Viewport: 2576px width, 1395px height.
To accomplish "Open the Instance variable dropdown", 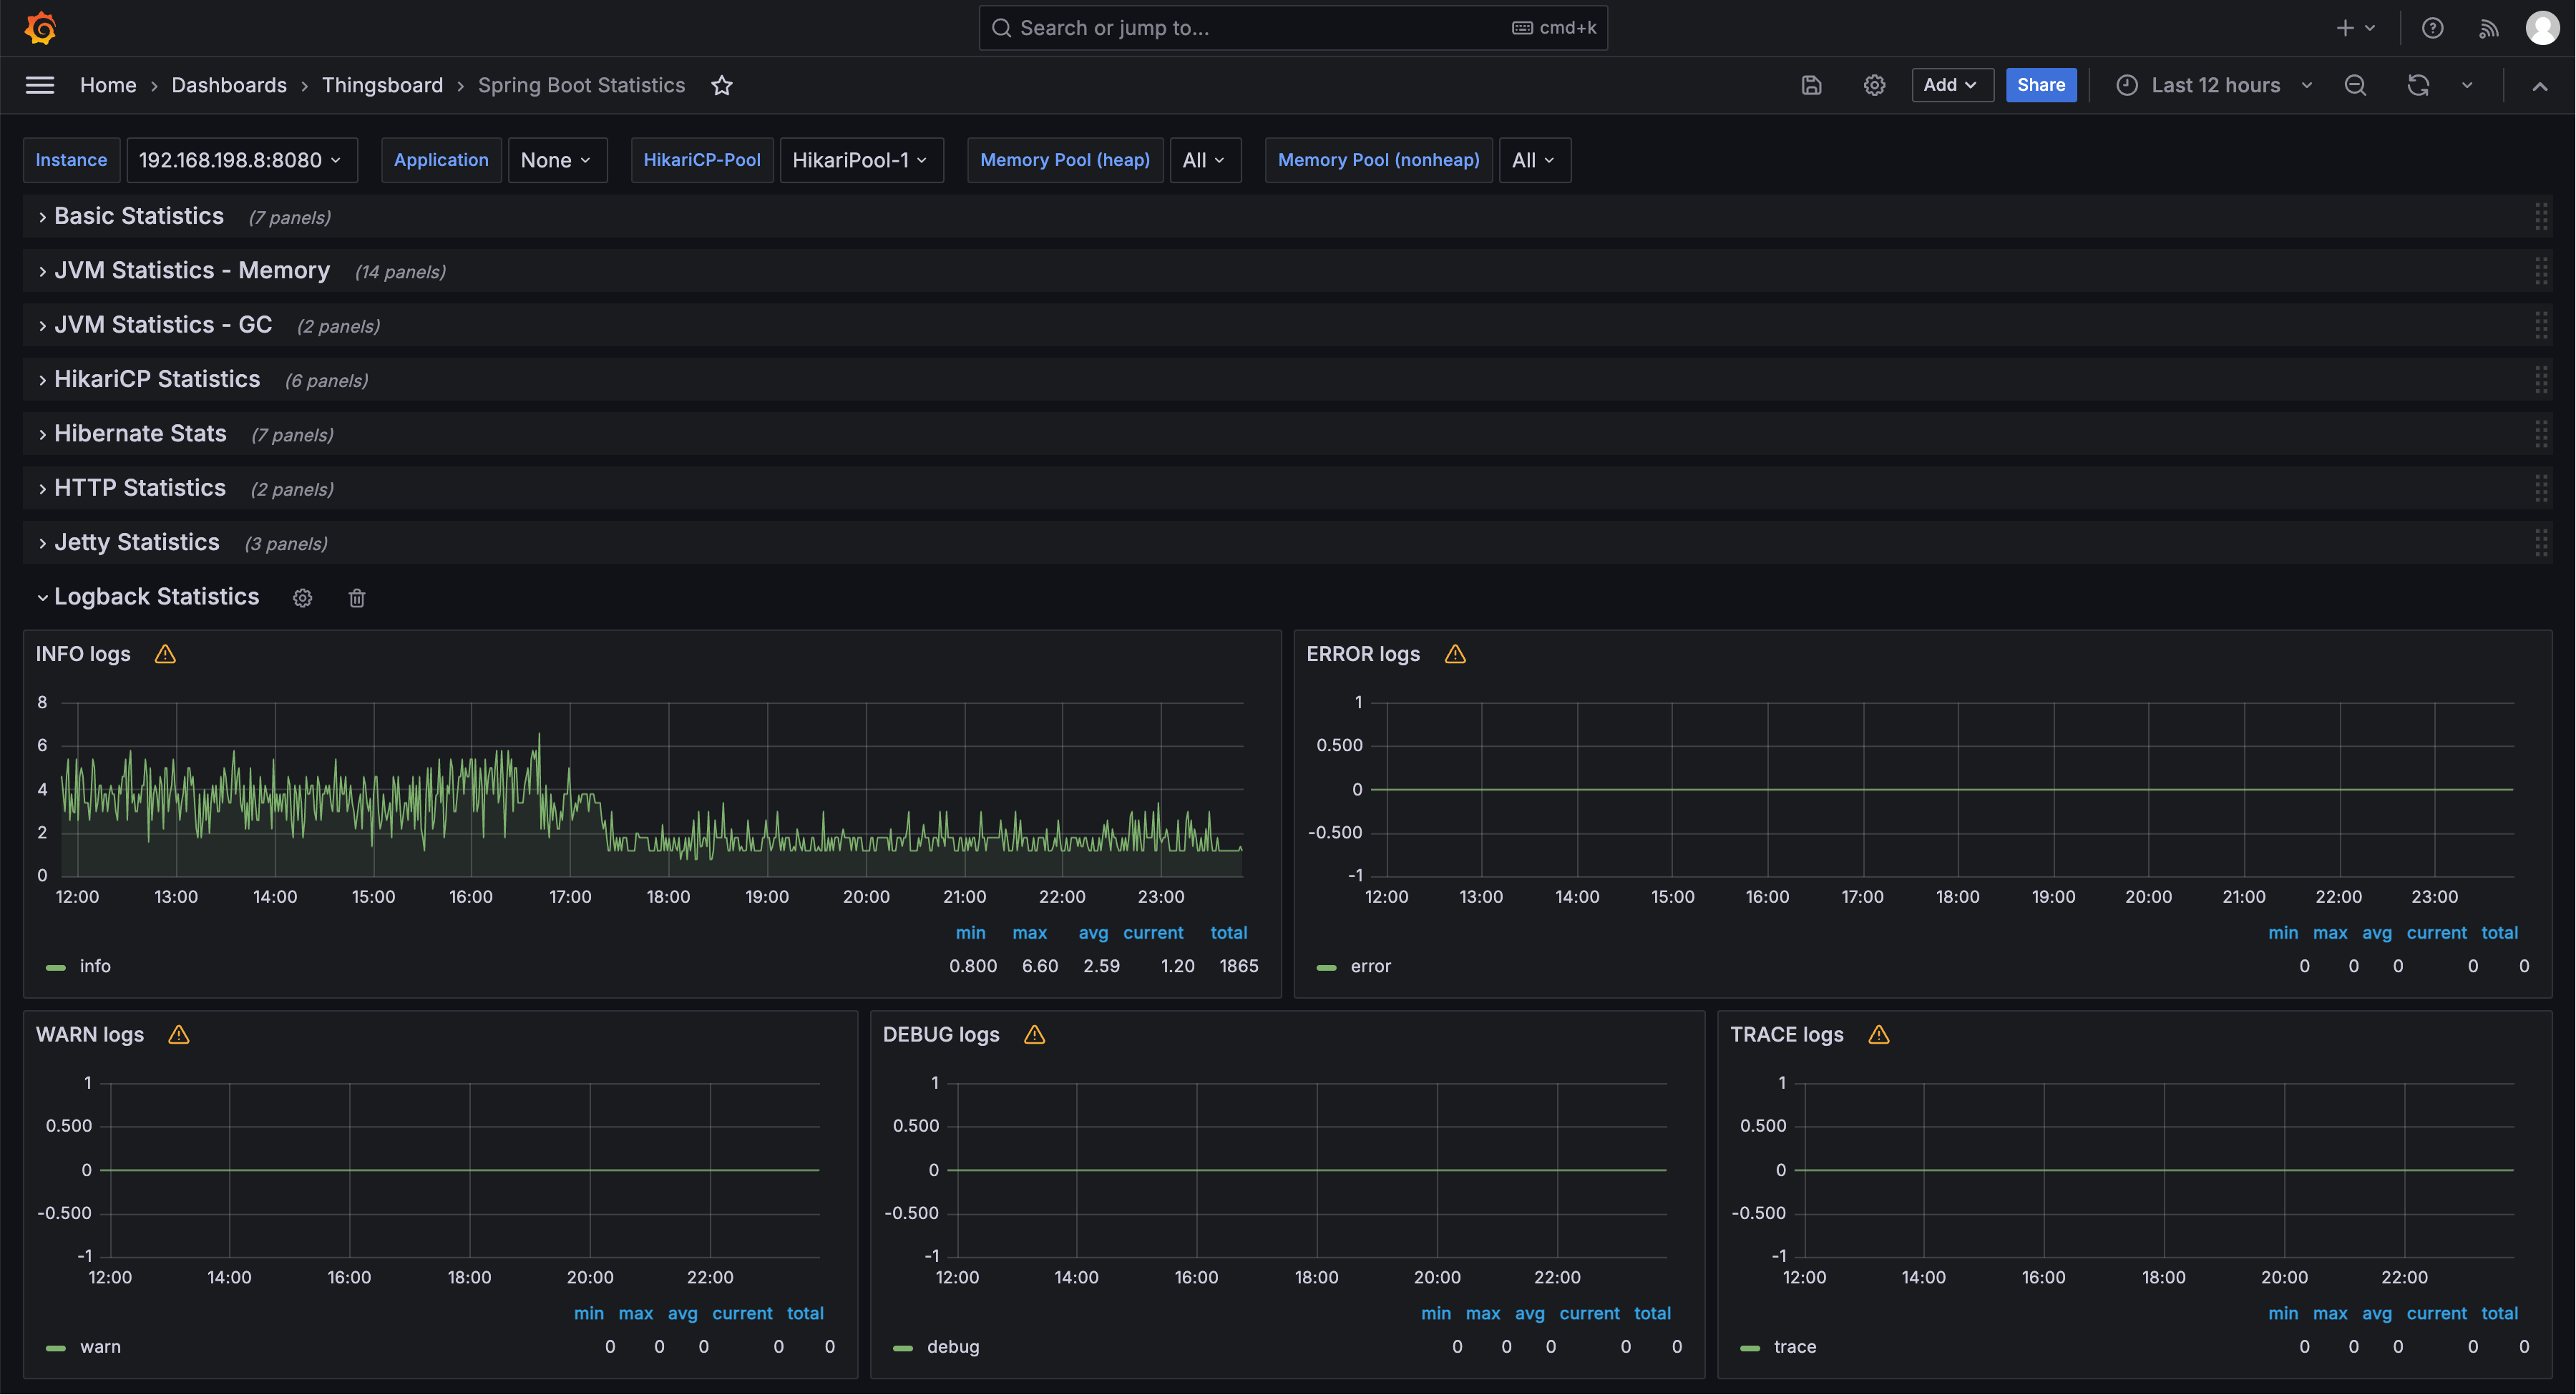I will (x=241, y=160).
